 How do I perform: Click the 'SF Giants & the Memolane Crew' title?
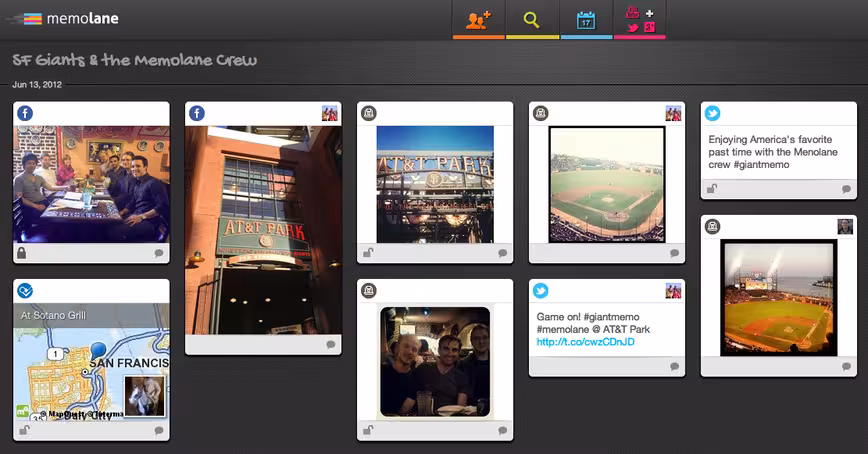[x=135, y=60]
